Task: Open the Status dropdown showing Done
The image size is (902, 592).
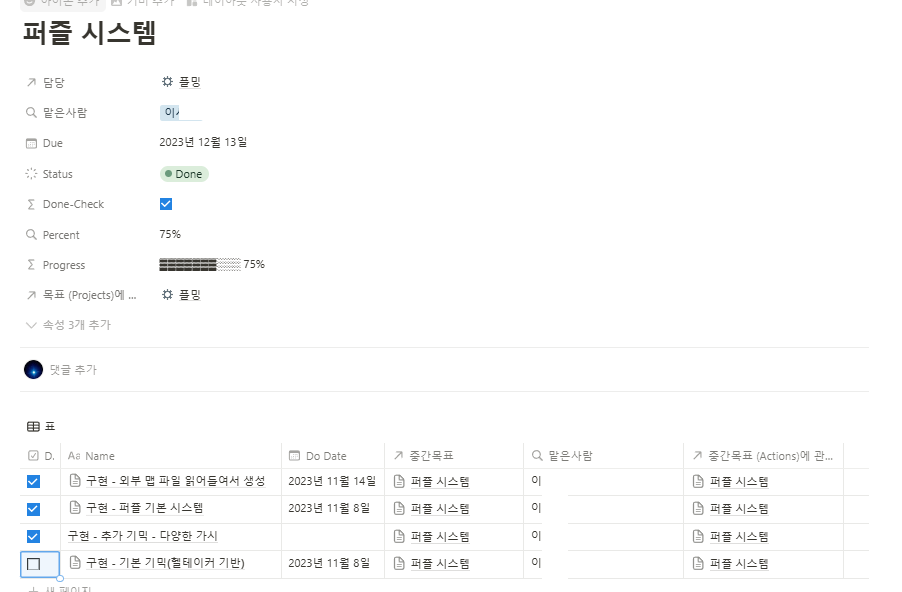Action: 183,173
